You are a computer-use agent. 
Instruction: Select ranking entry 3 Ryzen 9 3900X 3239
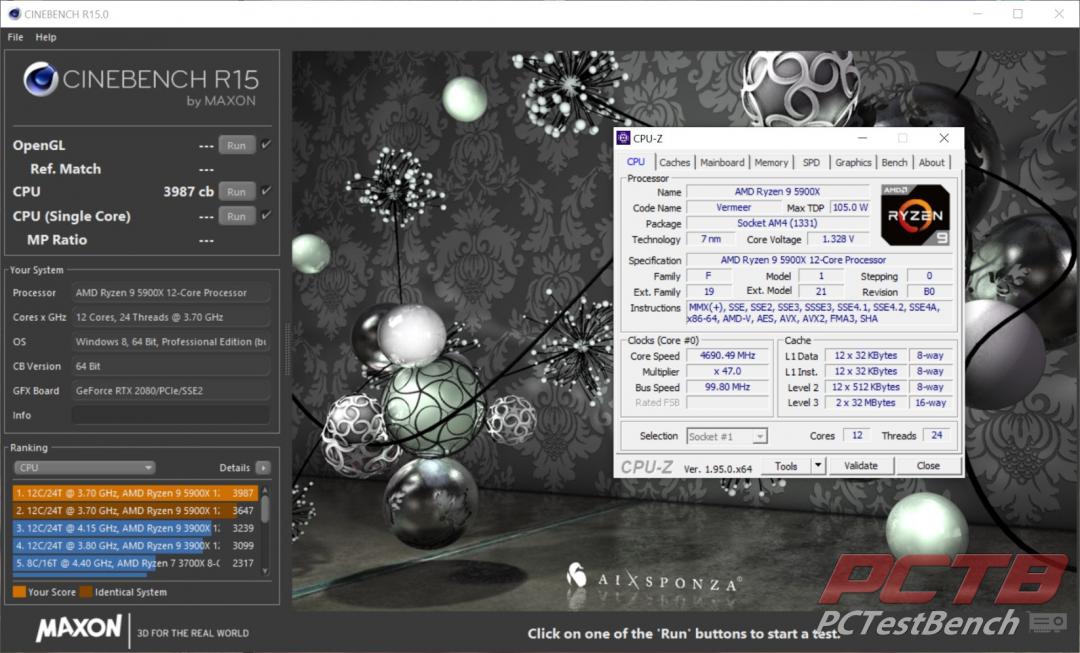(135, 528)
